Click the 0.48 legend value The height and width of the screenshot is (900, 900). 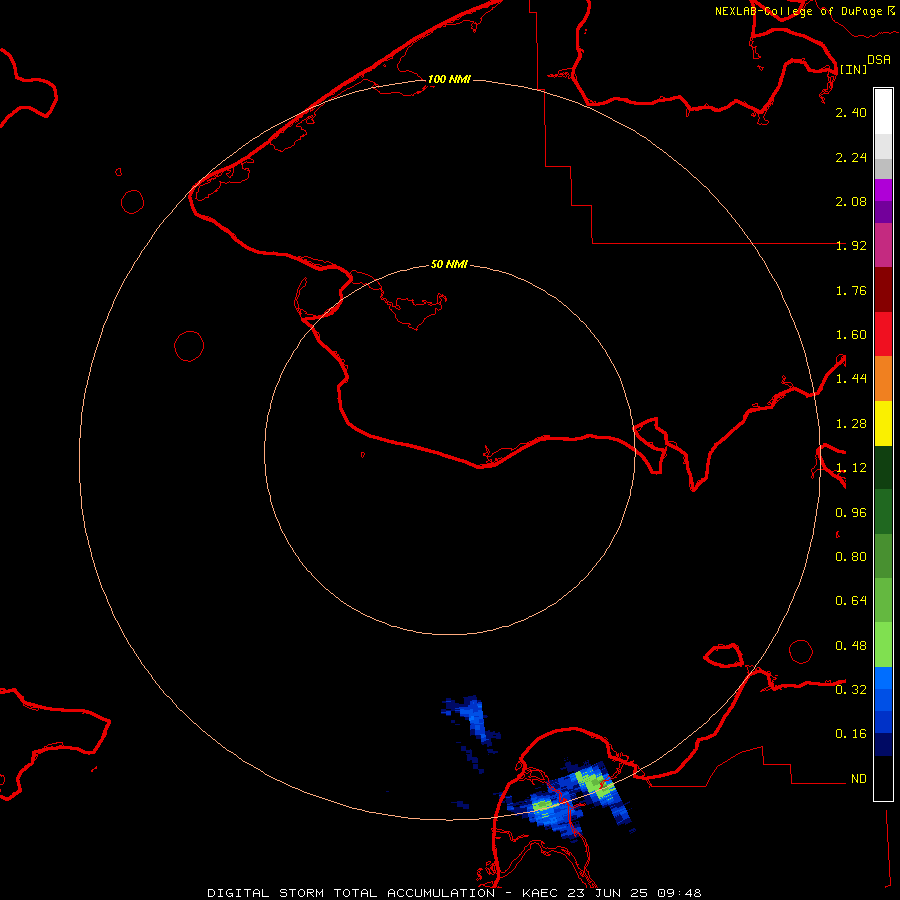pos(851,646)
